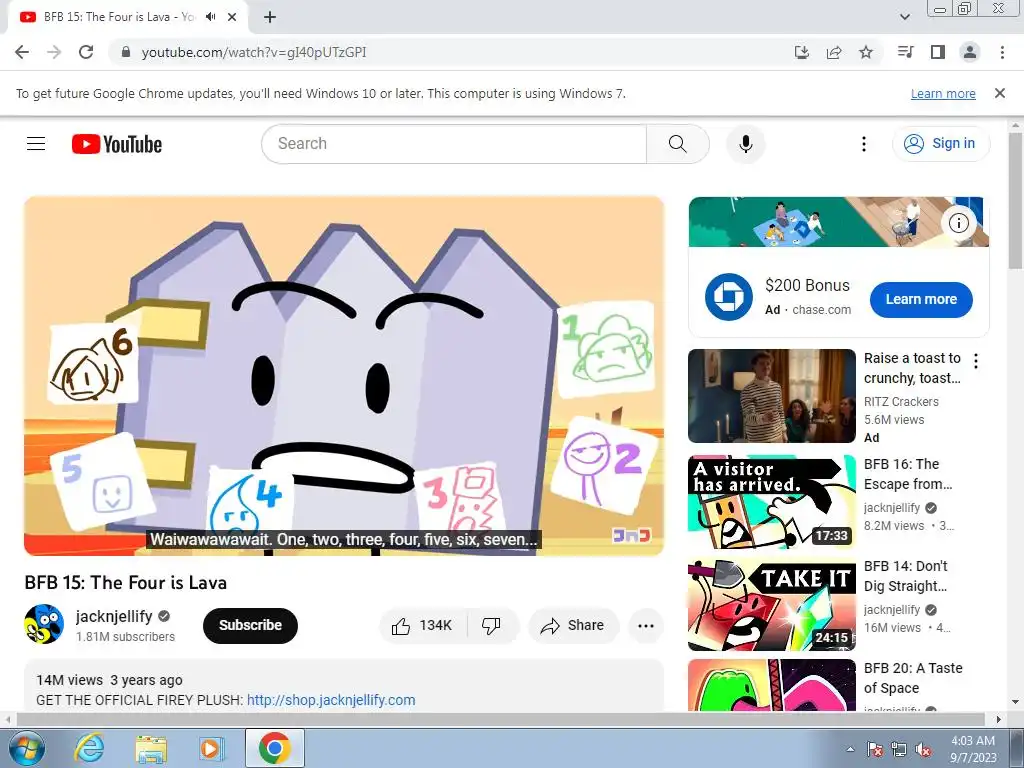Open BFB 14 Don't Dig Straight thumbnail

click(x=771, y=604)
